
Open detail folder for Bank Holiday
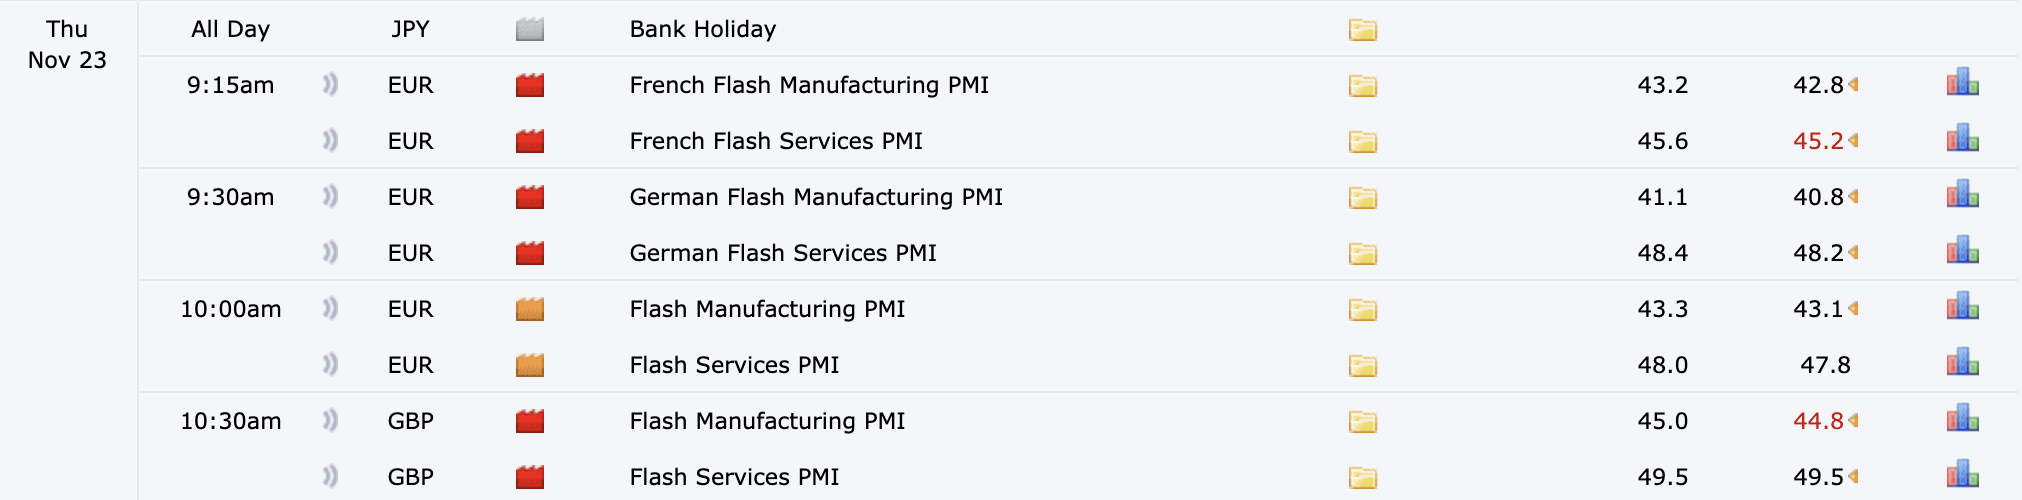1362,30
